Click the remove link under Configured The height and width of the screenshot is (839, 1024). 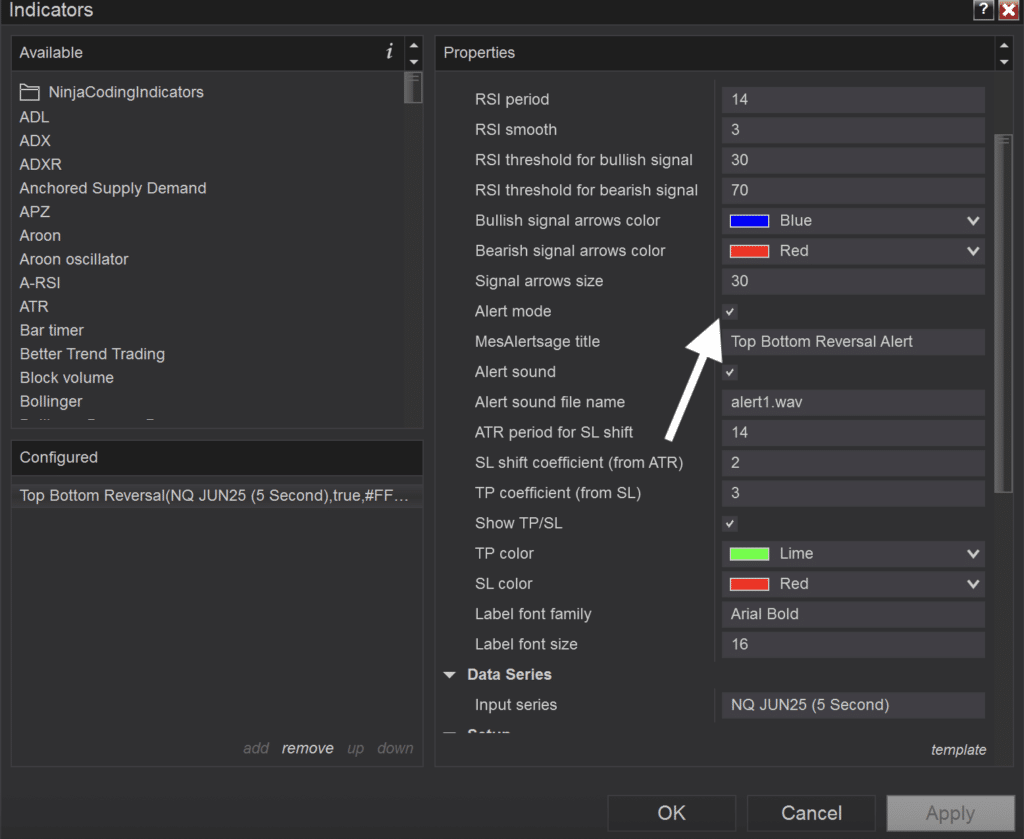tap(308, 748)
